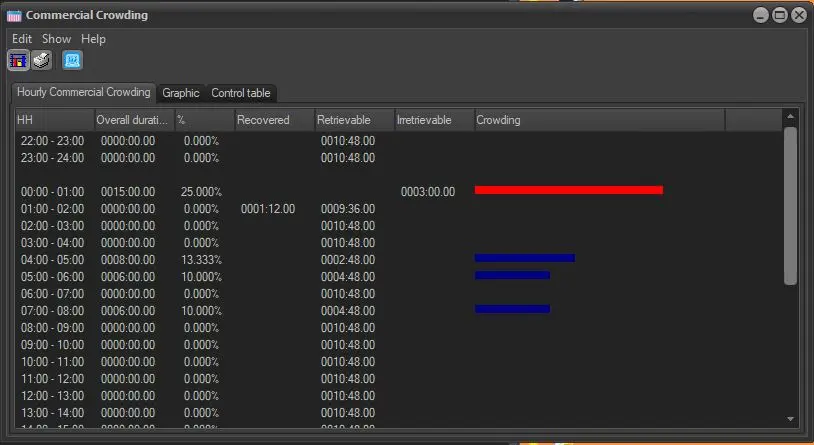Viewport: 814px width, 445px height.
Task: Minimize the Commercial Crowding window
Action: (761, 15)
